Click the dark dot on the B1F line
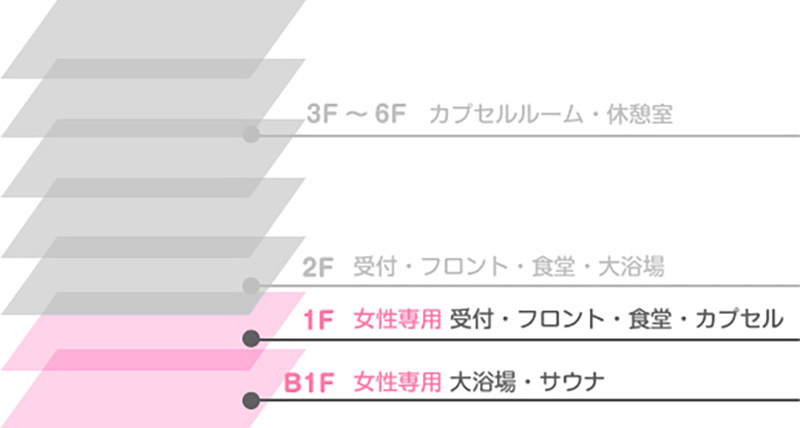This screenshot has width=800, height=428. pos(251,400)
